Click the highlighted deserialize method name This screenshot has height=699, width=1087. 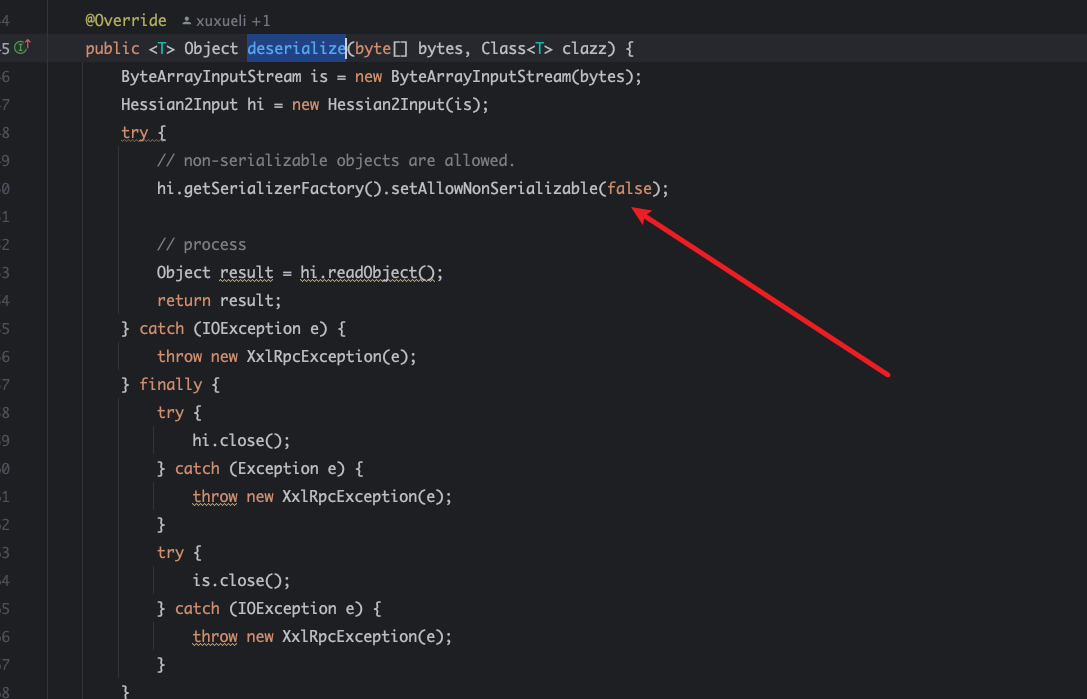(x=296, y=48)
